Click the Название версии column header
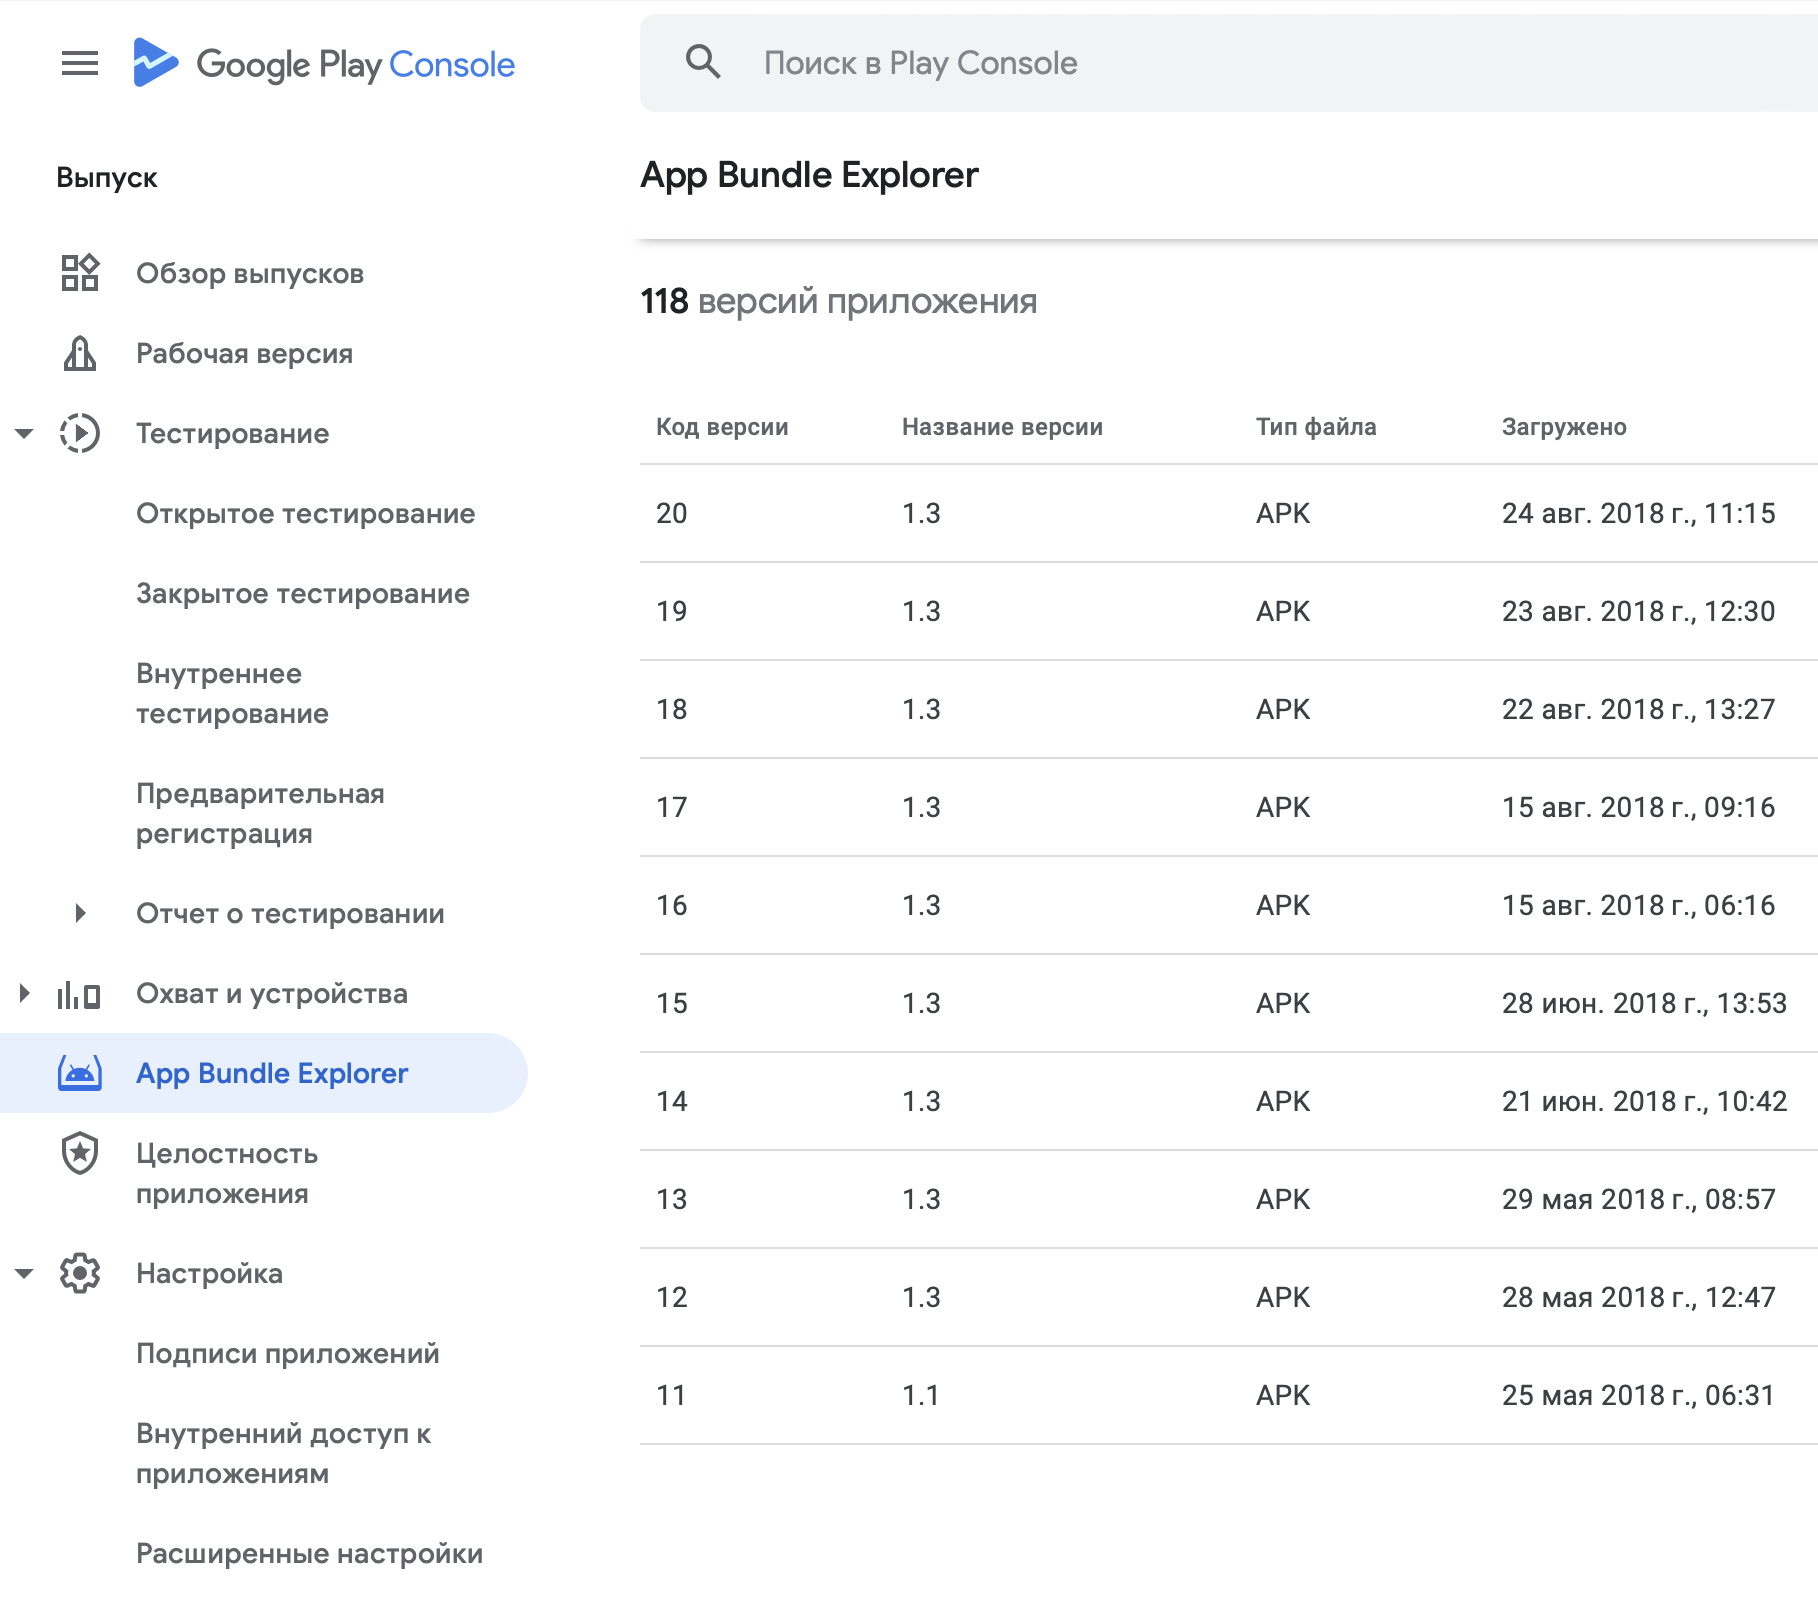 pos(1002,427)
